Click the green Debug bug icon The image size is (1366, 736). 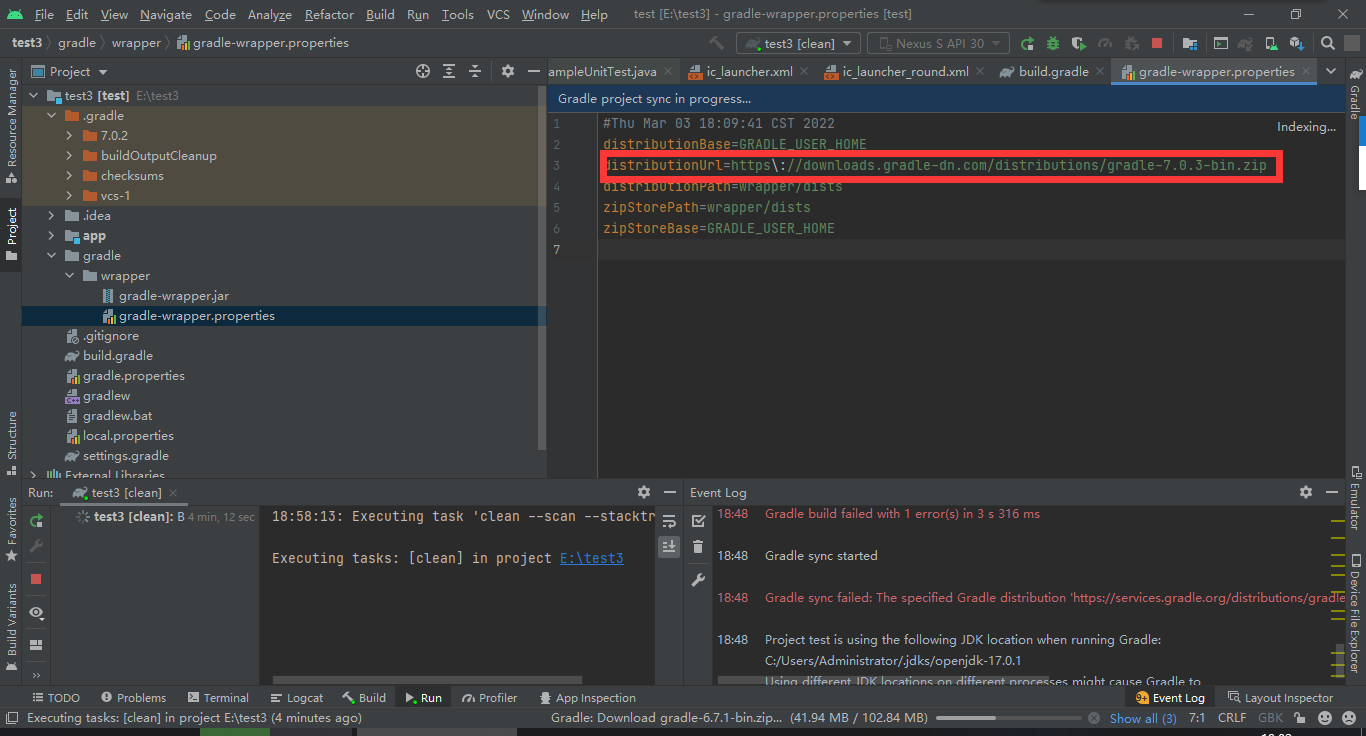click(1053, 43)
